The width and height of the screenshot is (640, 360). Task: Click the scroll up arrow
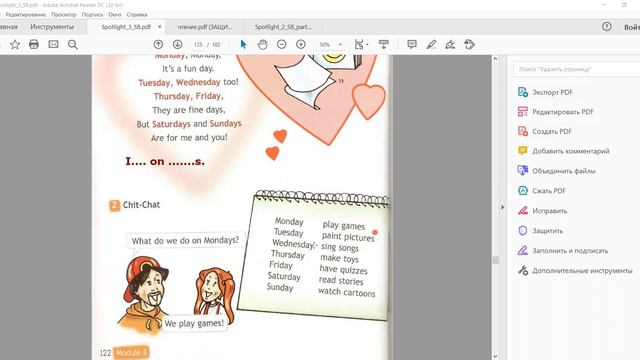click(496, 59)
